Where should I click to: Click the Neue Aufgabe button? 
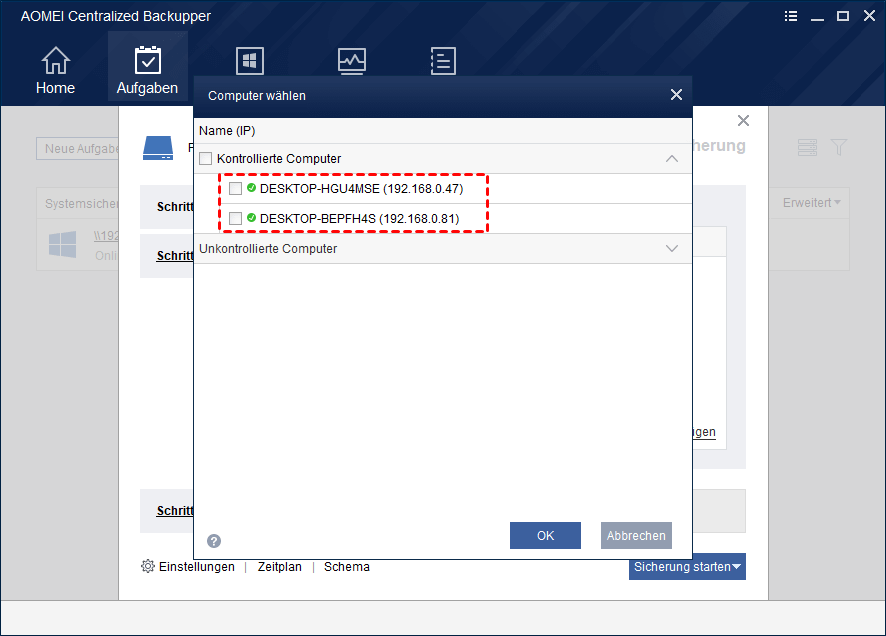pyautogui.click(x=77, y=149)
